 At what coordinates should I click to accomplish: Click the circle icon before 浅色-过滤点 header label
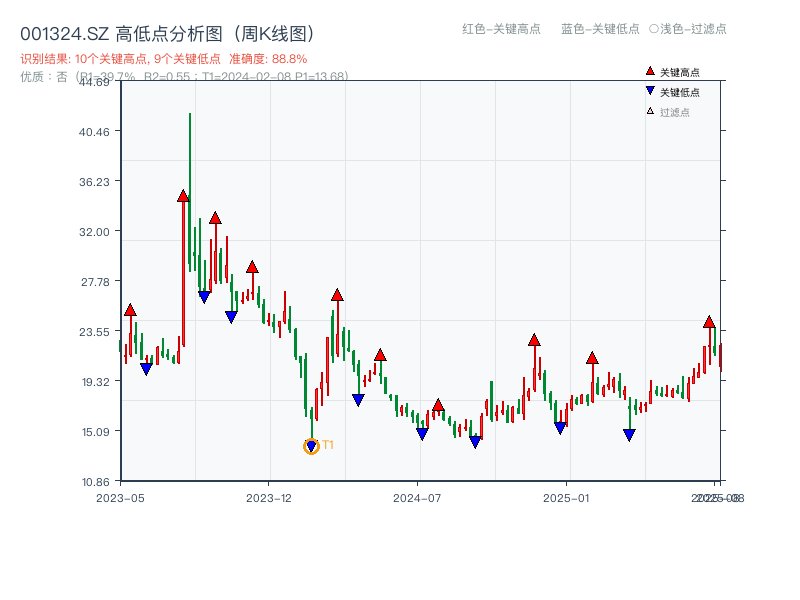click(x=653, y=30)
